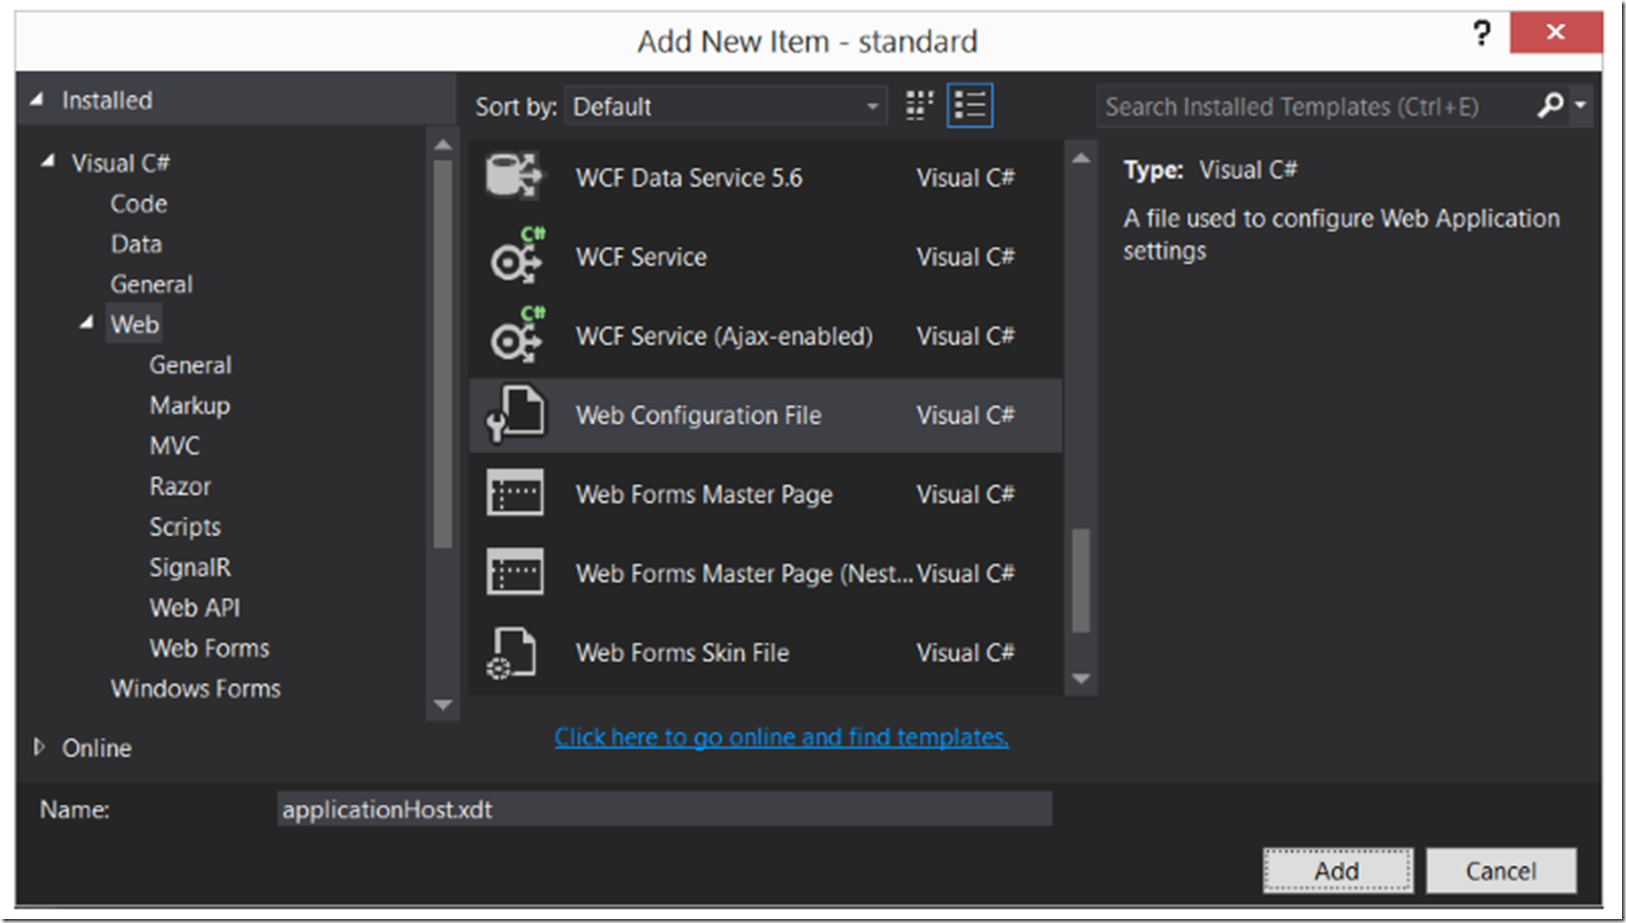
Task: Click the WCF Service template icon
Action: 517,256
